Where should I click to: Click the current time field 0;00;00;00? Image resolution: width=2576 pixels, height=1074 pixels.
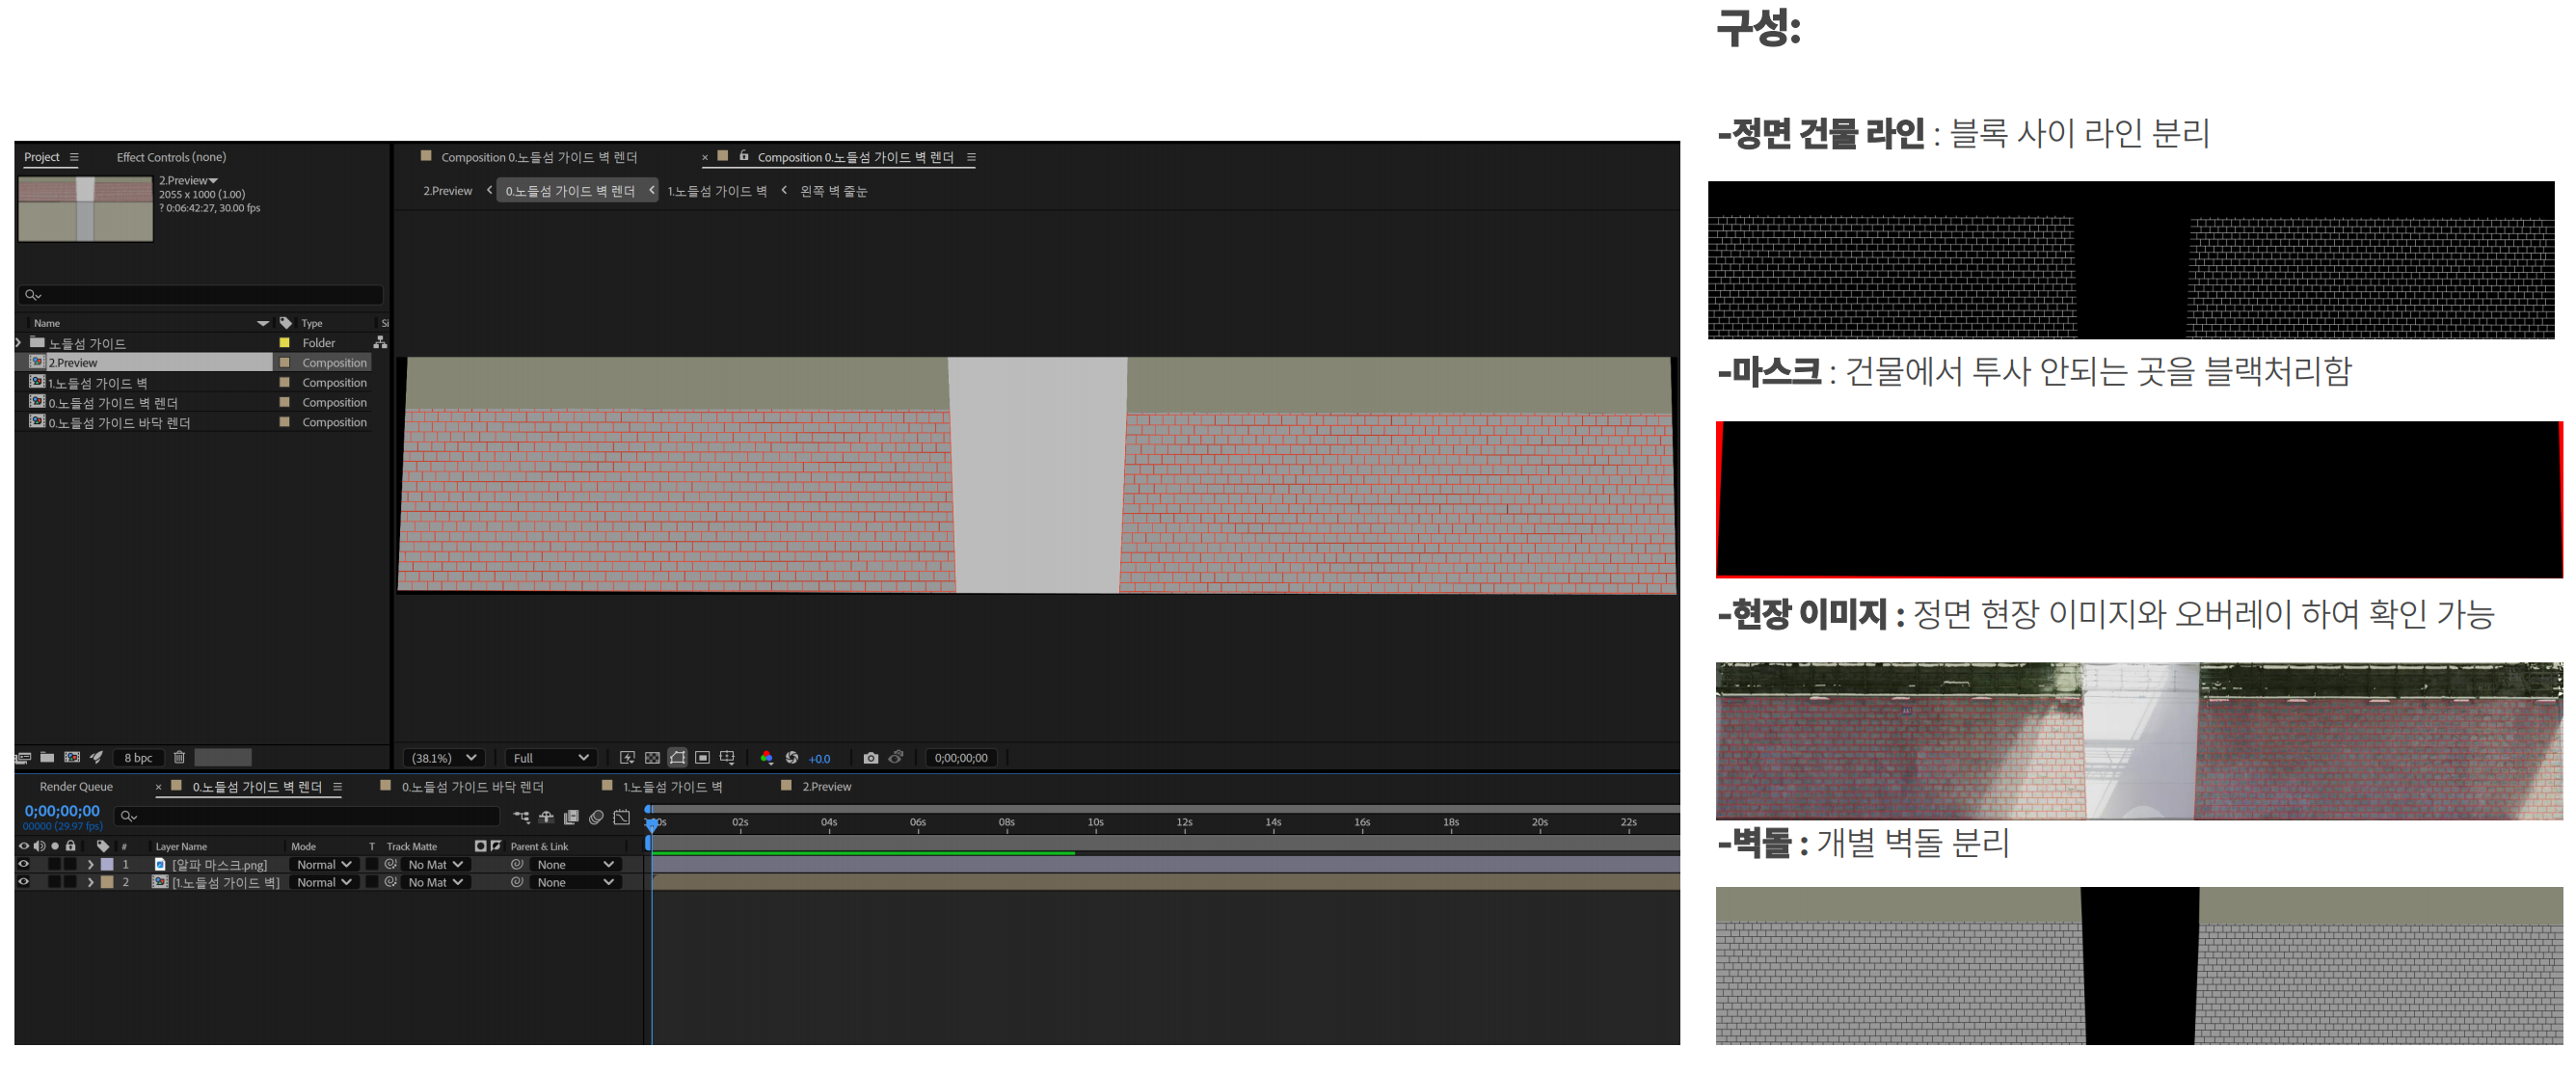[x=60, y=811]
